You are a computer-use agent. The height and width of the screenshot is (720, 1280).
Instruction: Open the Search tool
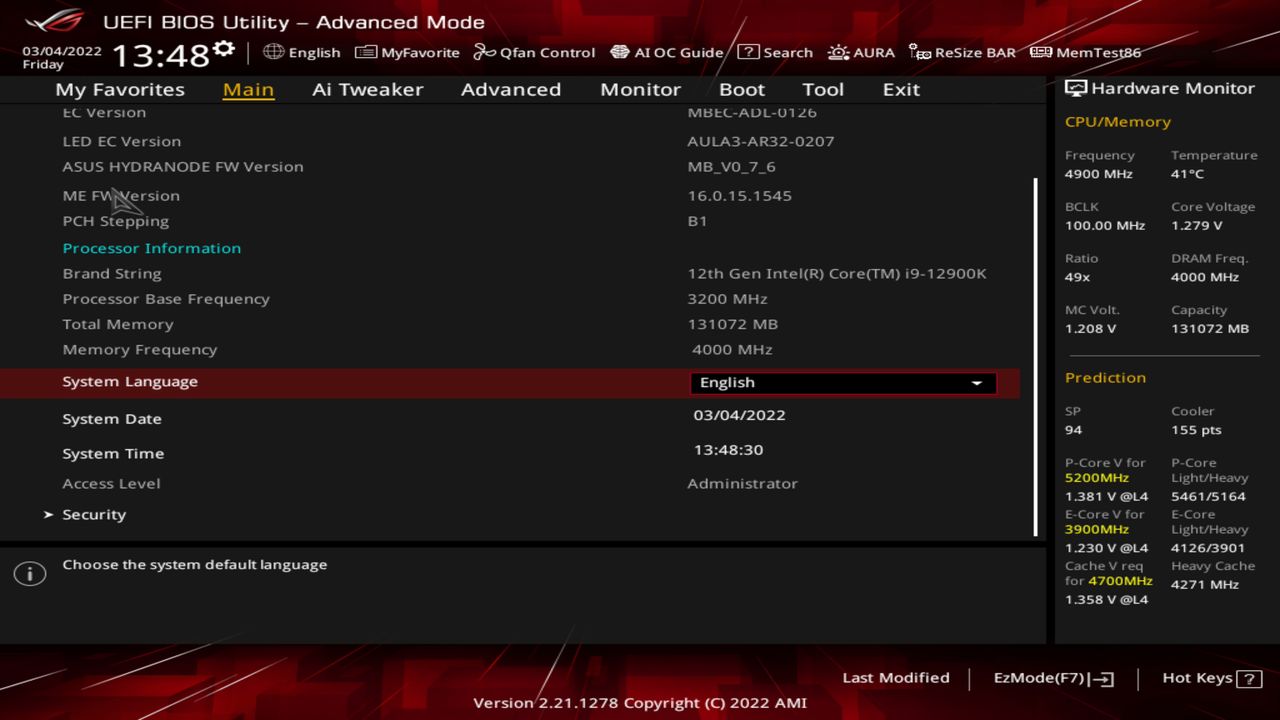[x=775, y=52]
